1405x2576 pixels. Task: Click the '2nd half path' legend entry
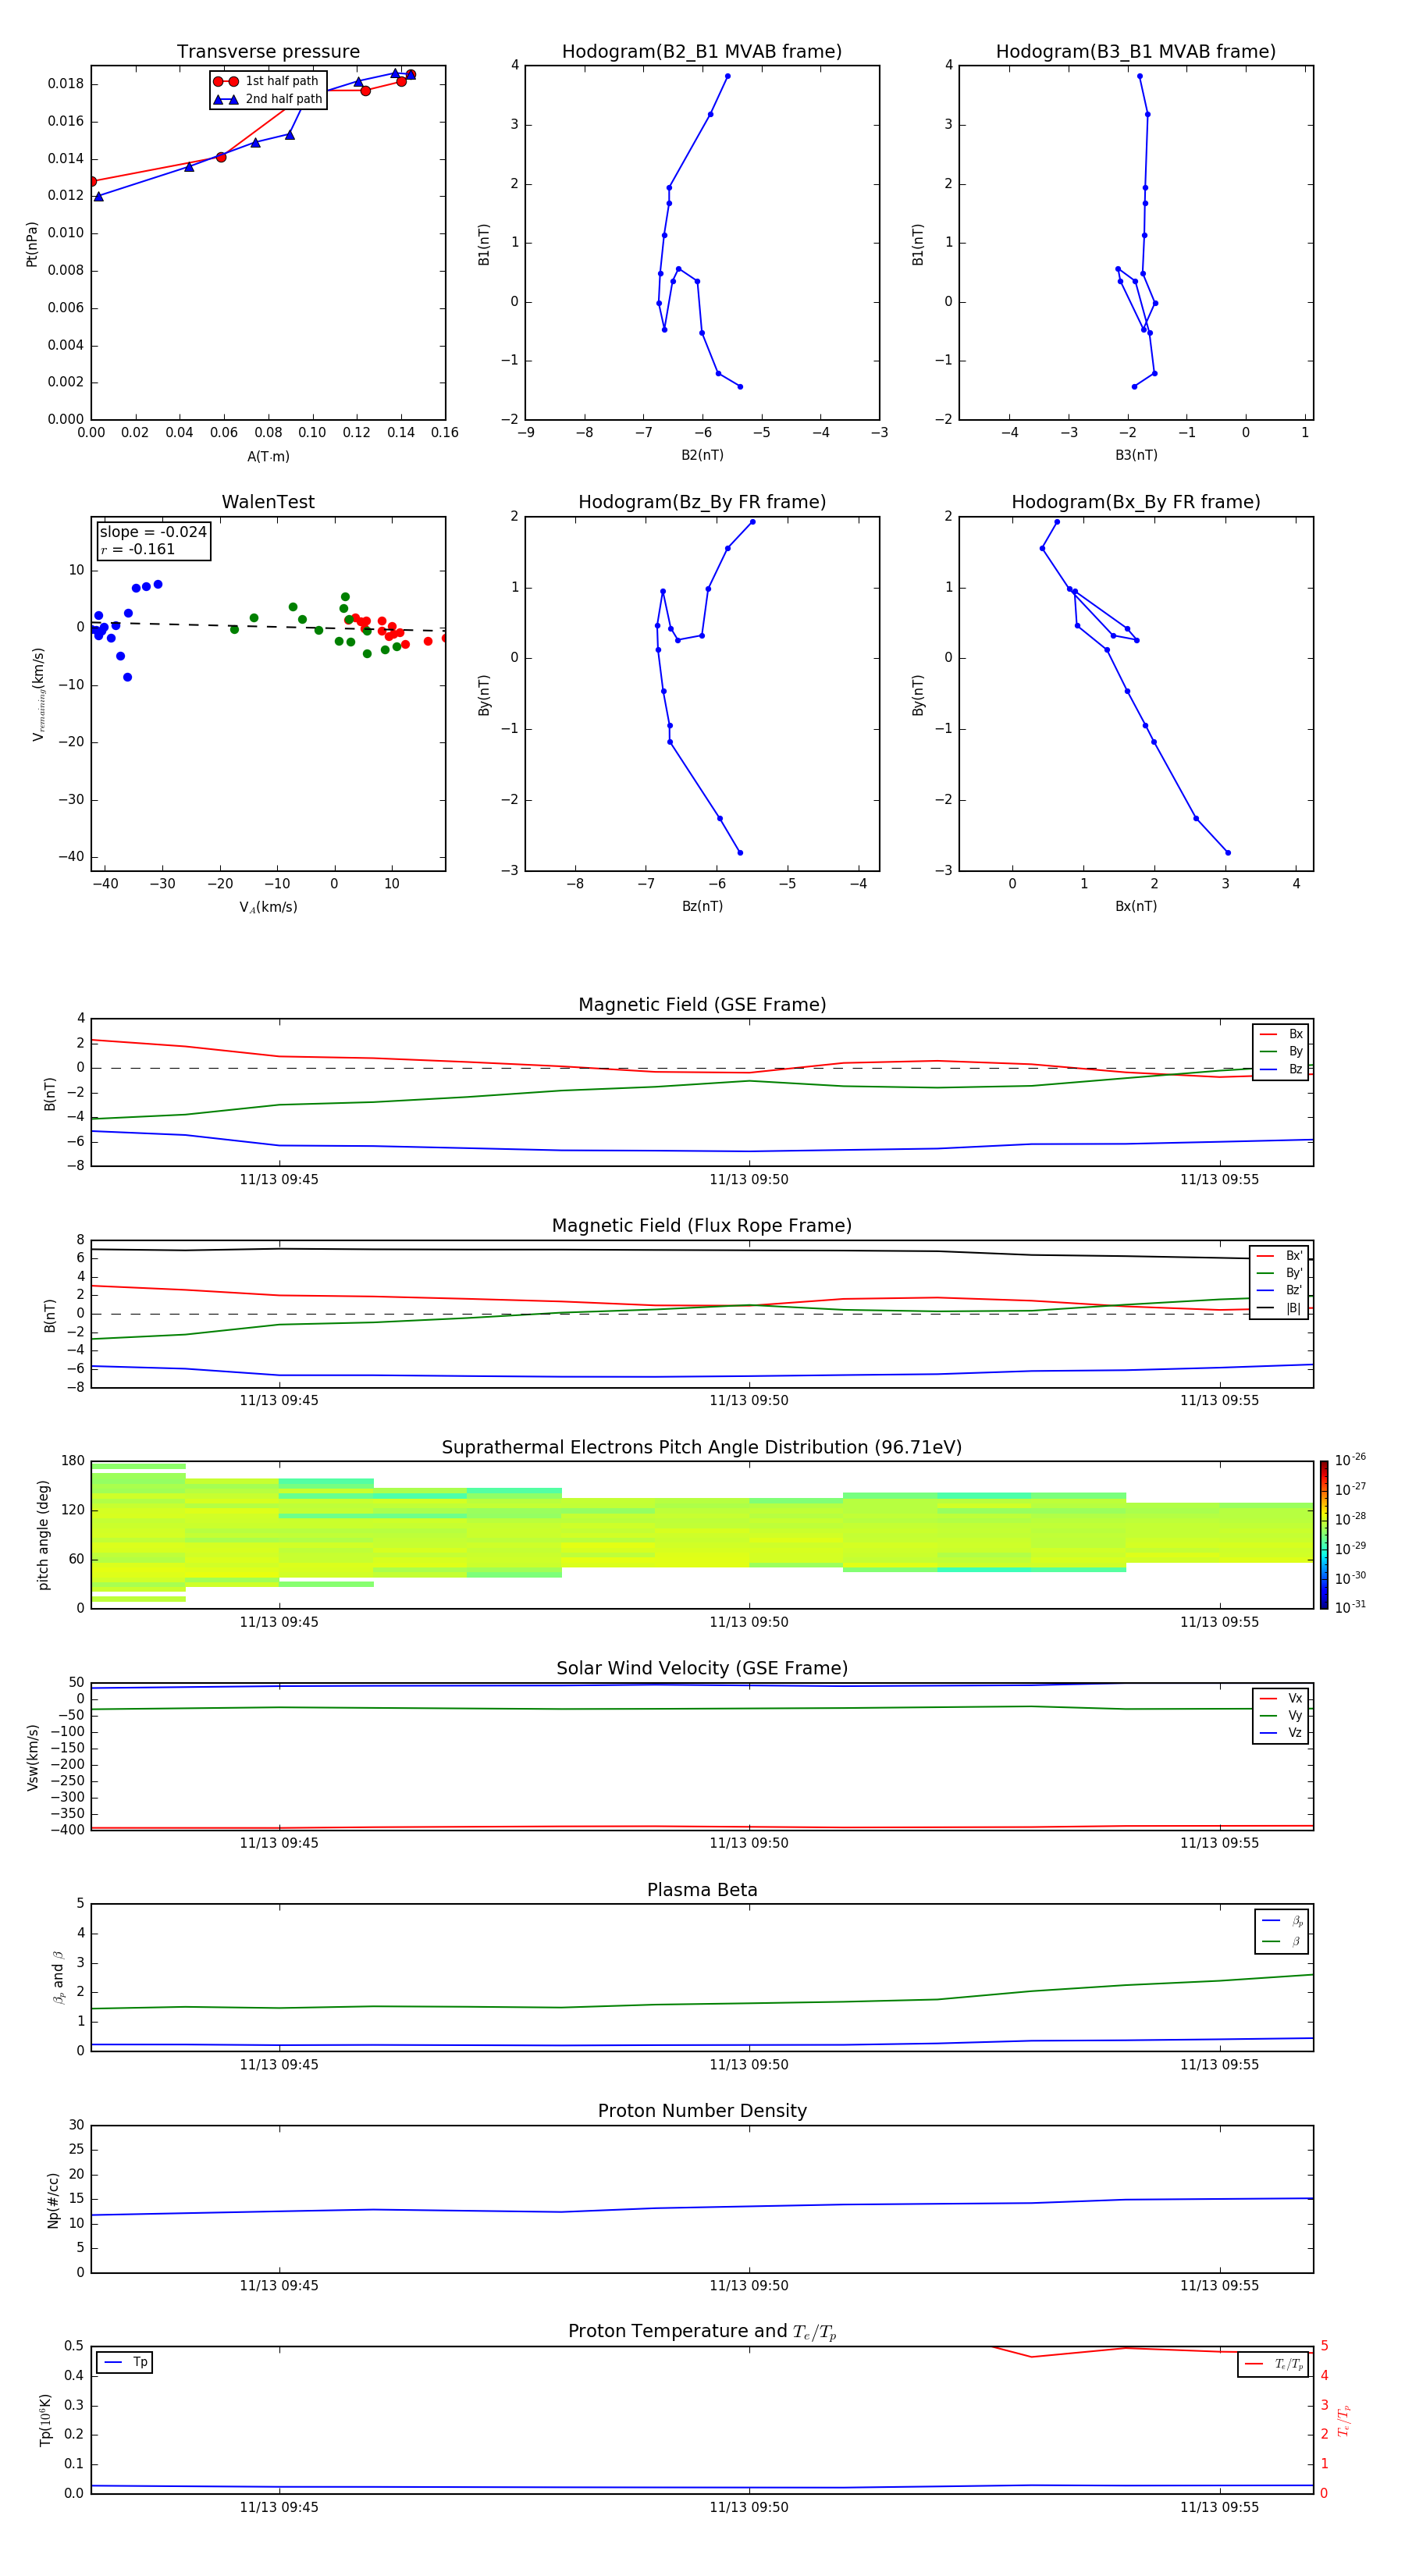coord(268,99)
